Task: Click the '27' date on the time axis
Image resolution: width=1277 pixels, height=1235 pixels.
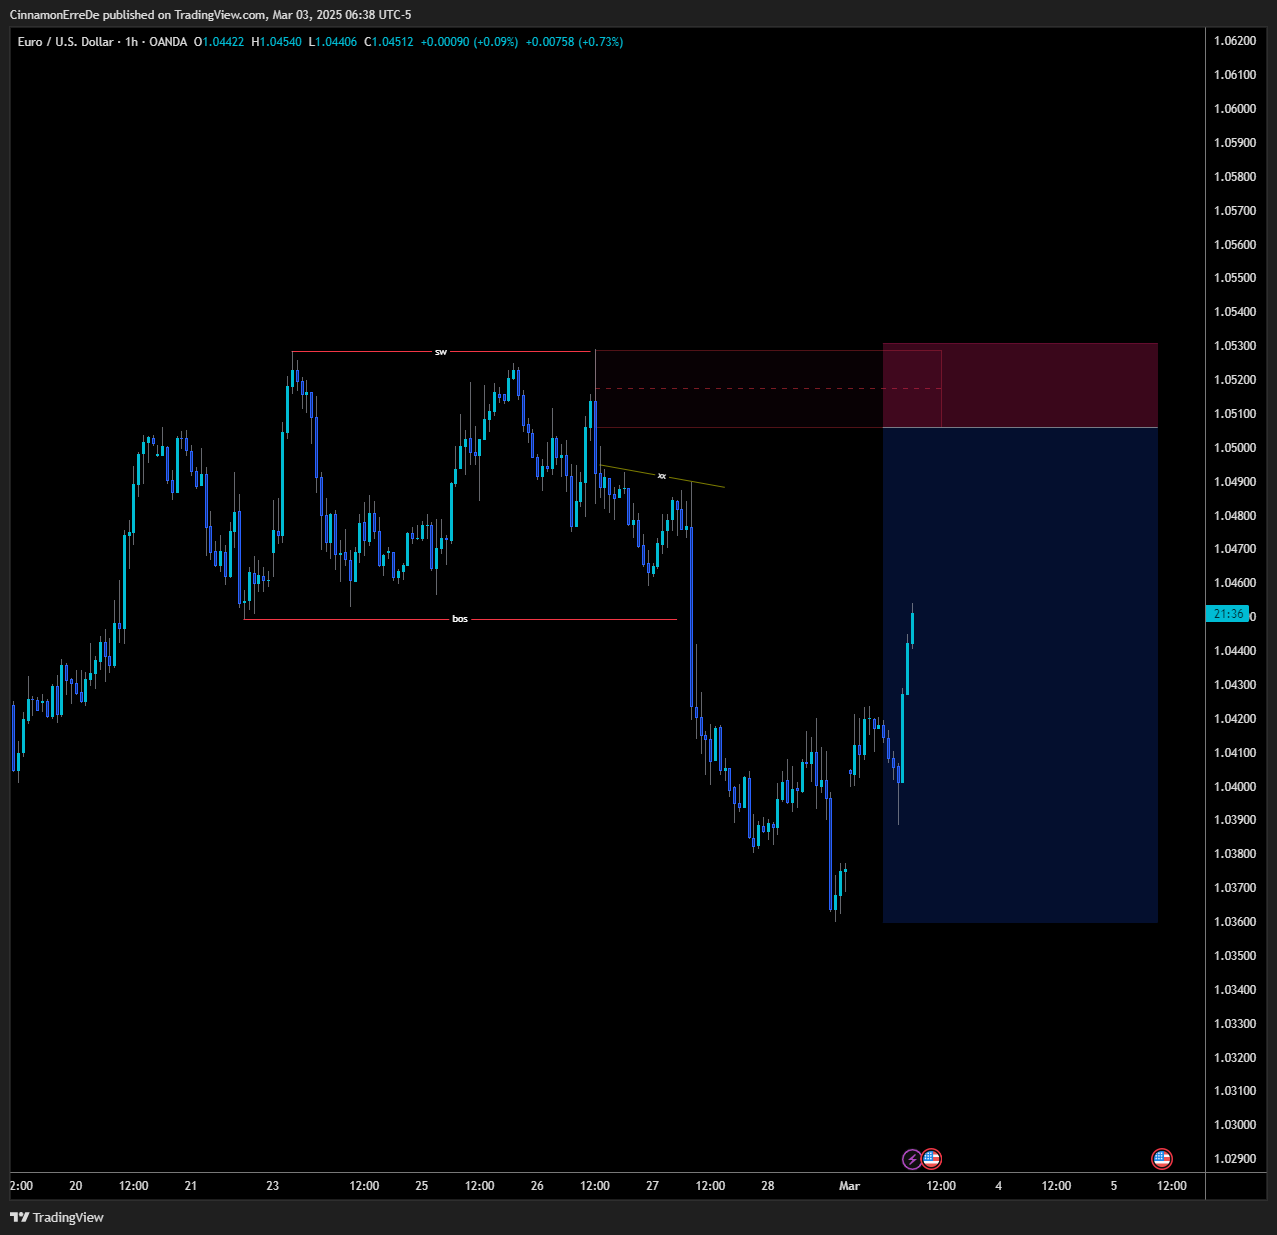Action: click(653, 1186)
